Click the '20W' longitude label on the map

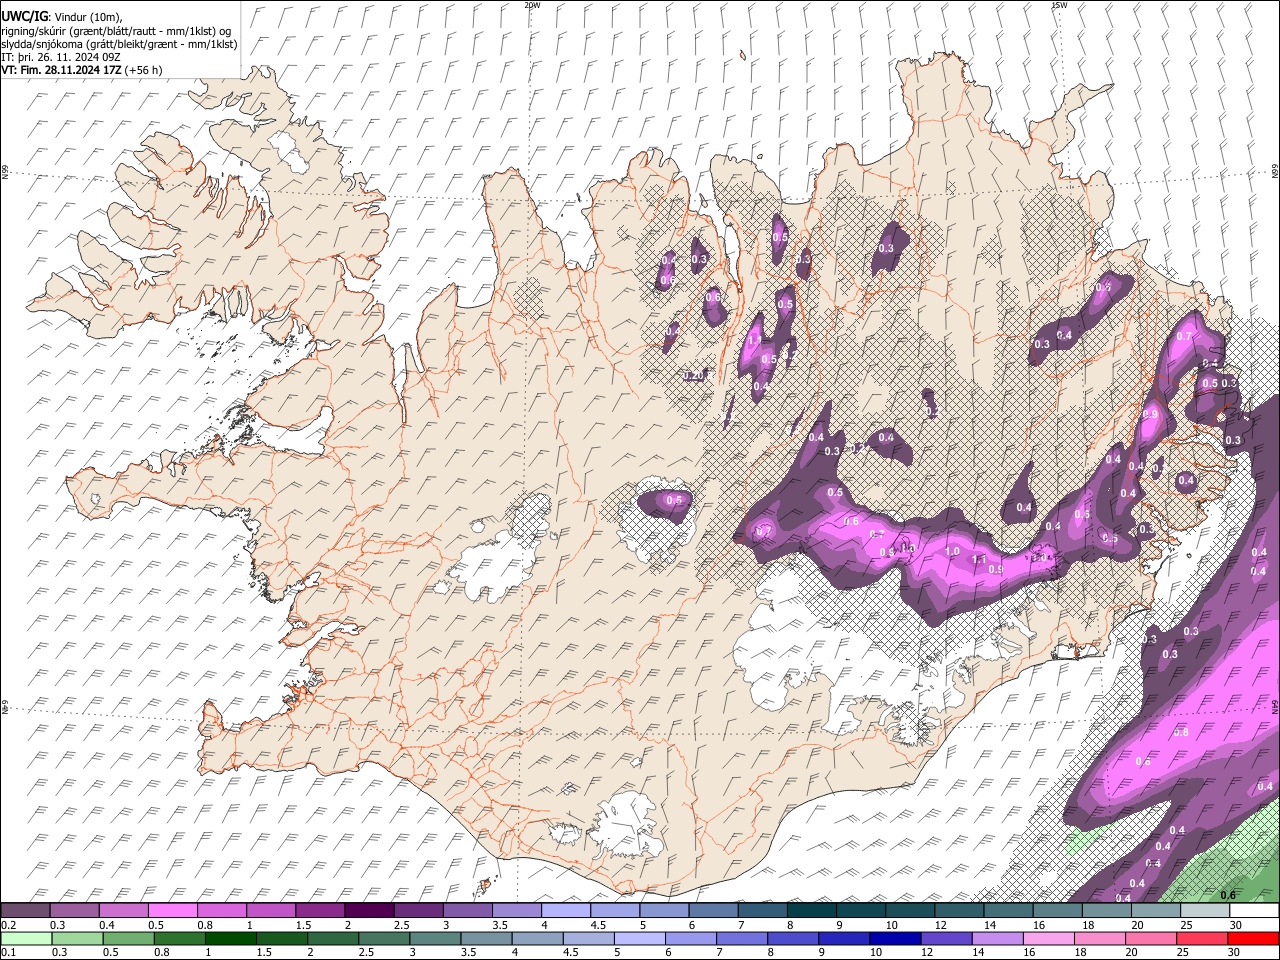[532, 5]
